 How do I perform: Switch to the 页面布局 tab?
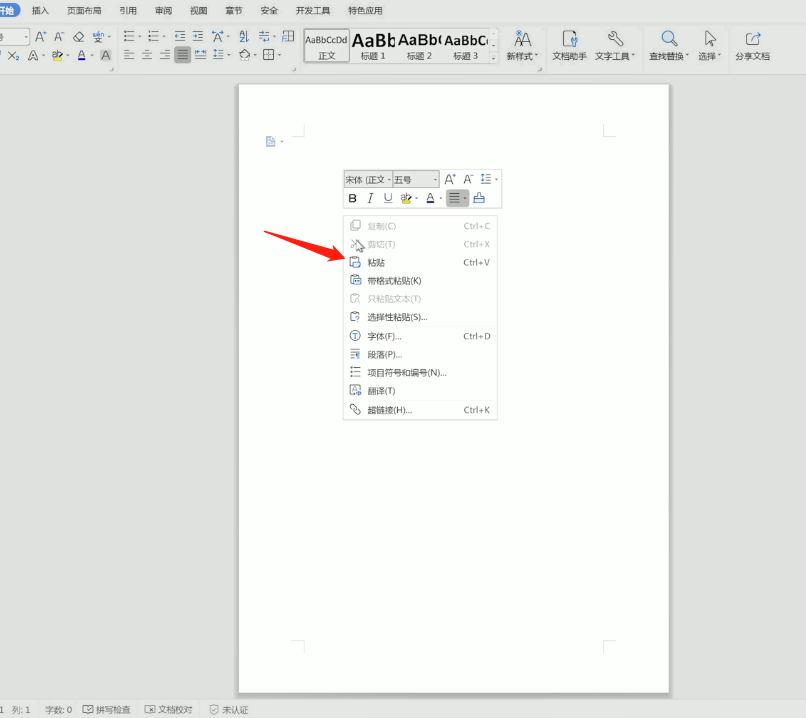(84, 10)
